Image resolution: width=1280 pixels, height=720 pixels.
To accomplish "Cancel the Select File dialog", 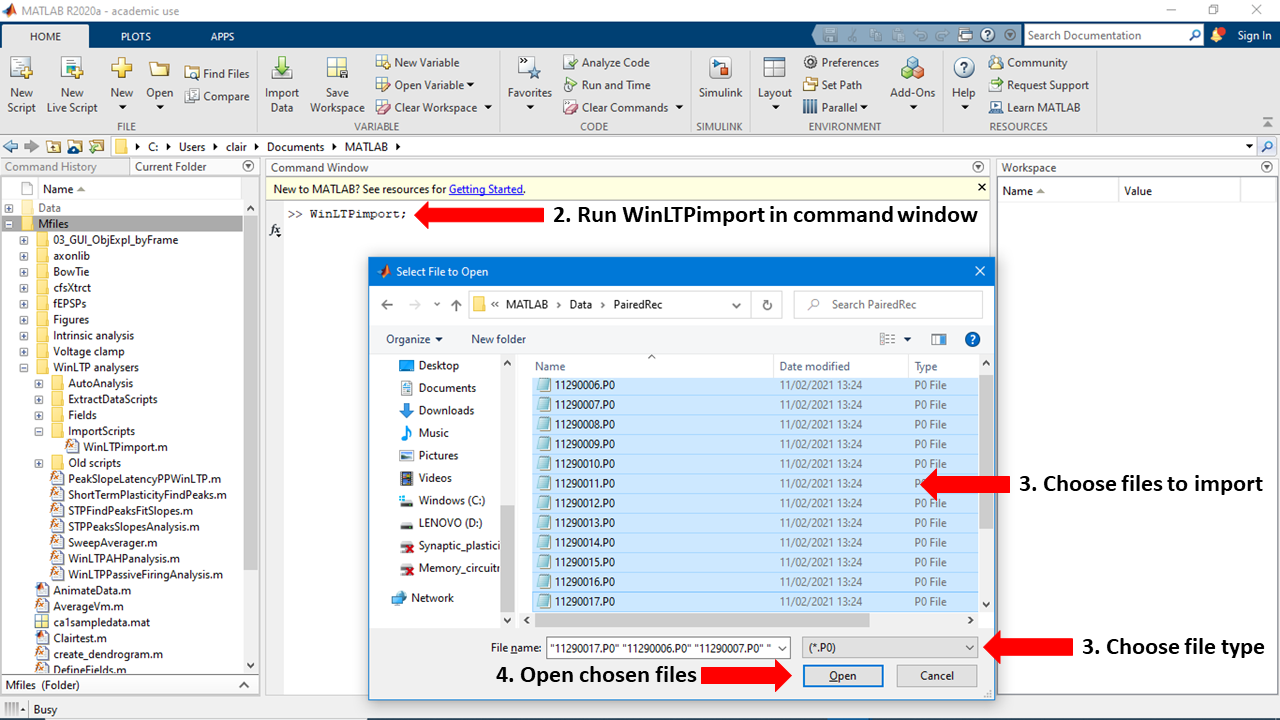I will 936,676.
